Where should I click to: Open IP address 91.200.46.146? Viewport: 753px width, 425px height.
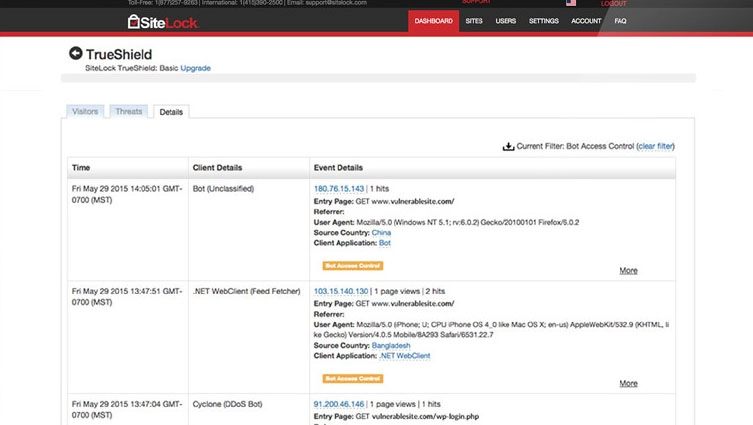(x=339, y=404)
